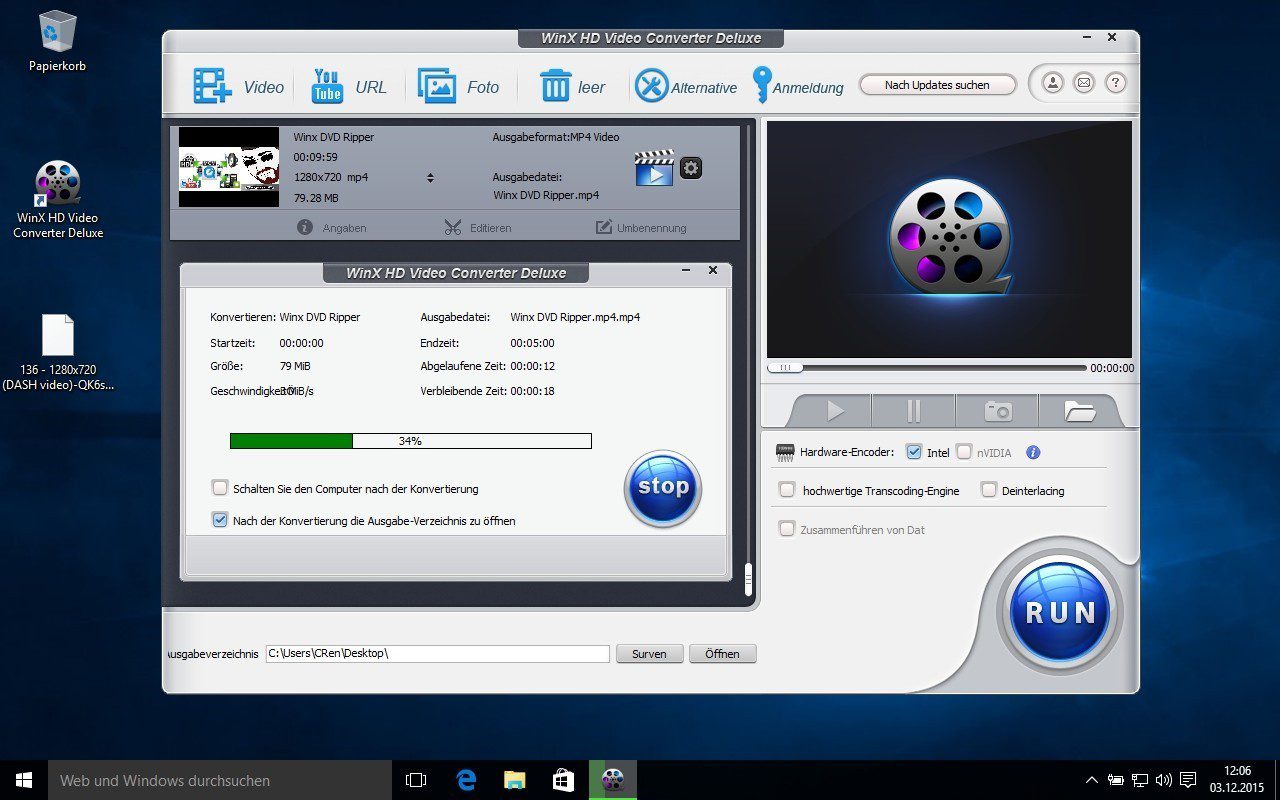Click the Angaben info icon
Viewport: 1280px width, 800px height.
[x=306, y=227]
